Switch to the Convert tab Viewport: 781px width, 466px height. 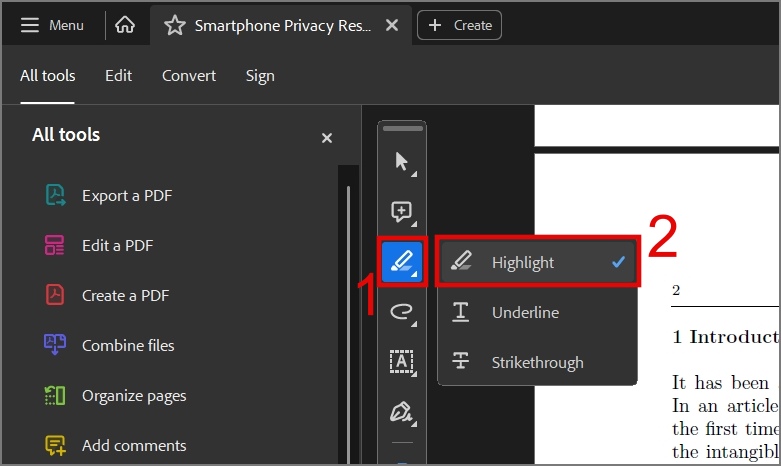pyautogui.click(x=189, y=76)
